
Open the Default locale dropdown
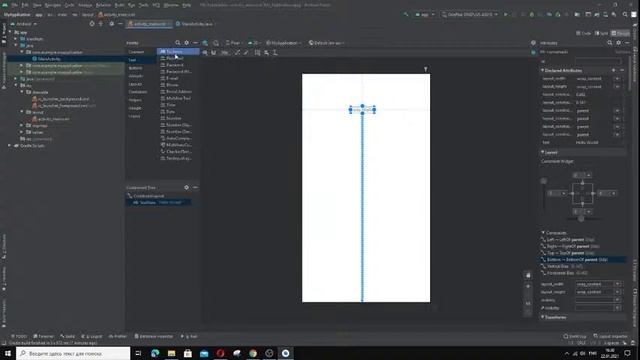point(327,43)
